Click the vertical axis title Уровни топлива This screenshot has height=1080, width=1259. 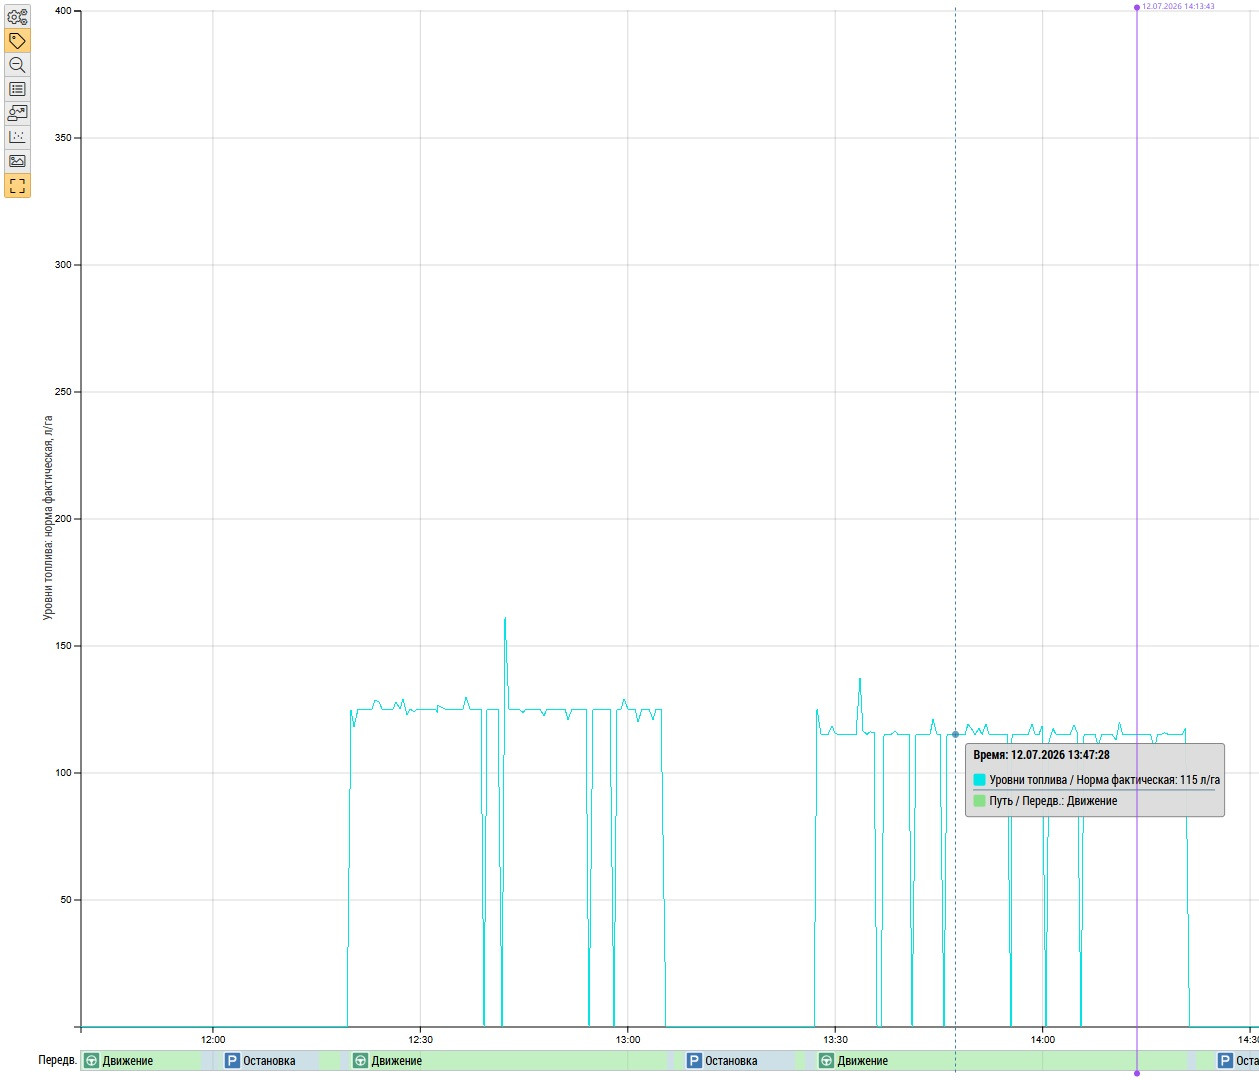coord(48,518)
